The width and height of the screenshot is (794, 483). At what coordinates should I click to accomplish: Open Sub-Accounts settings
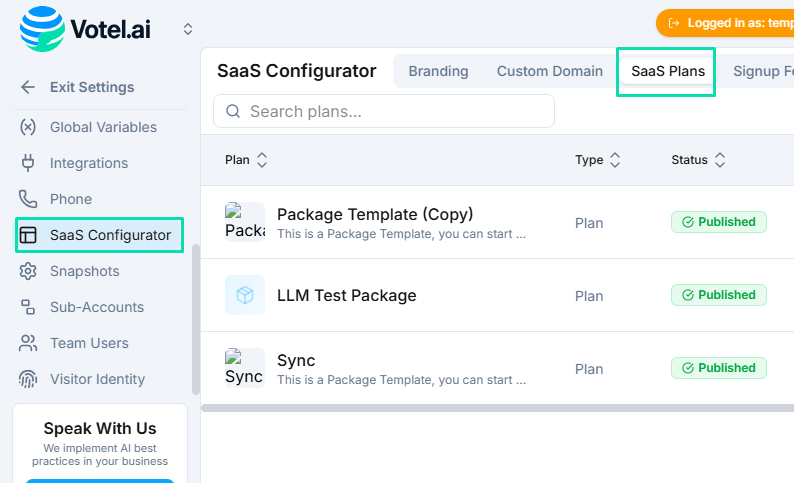(97, 307)
